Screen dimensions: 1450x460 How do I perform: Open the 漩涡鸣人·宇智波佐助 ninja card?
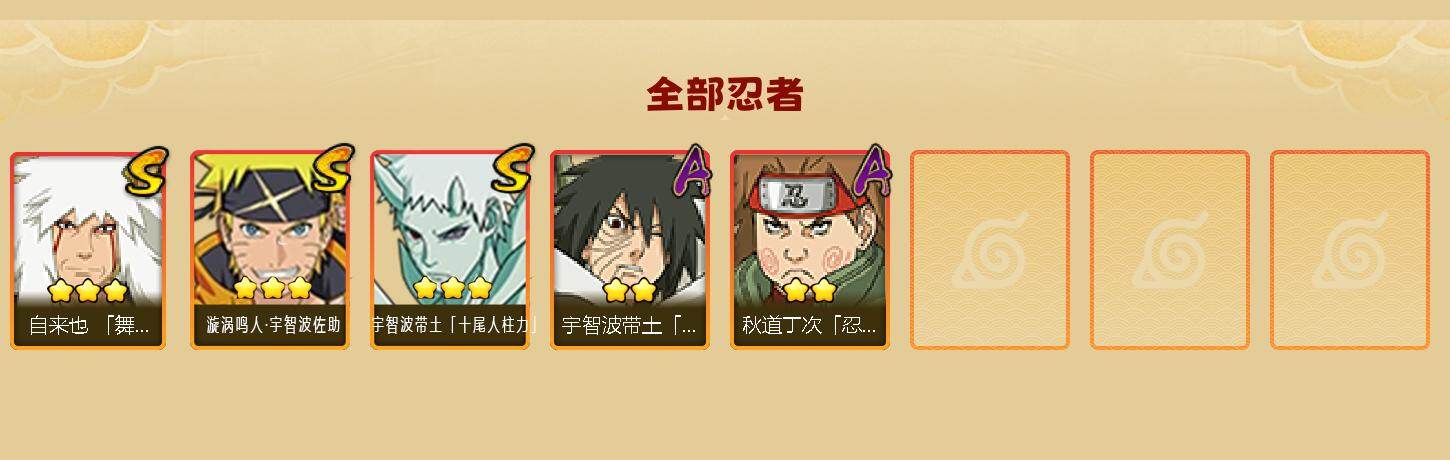(x=270, y=250)
